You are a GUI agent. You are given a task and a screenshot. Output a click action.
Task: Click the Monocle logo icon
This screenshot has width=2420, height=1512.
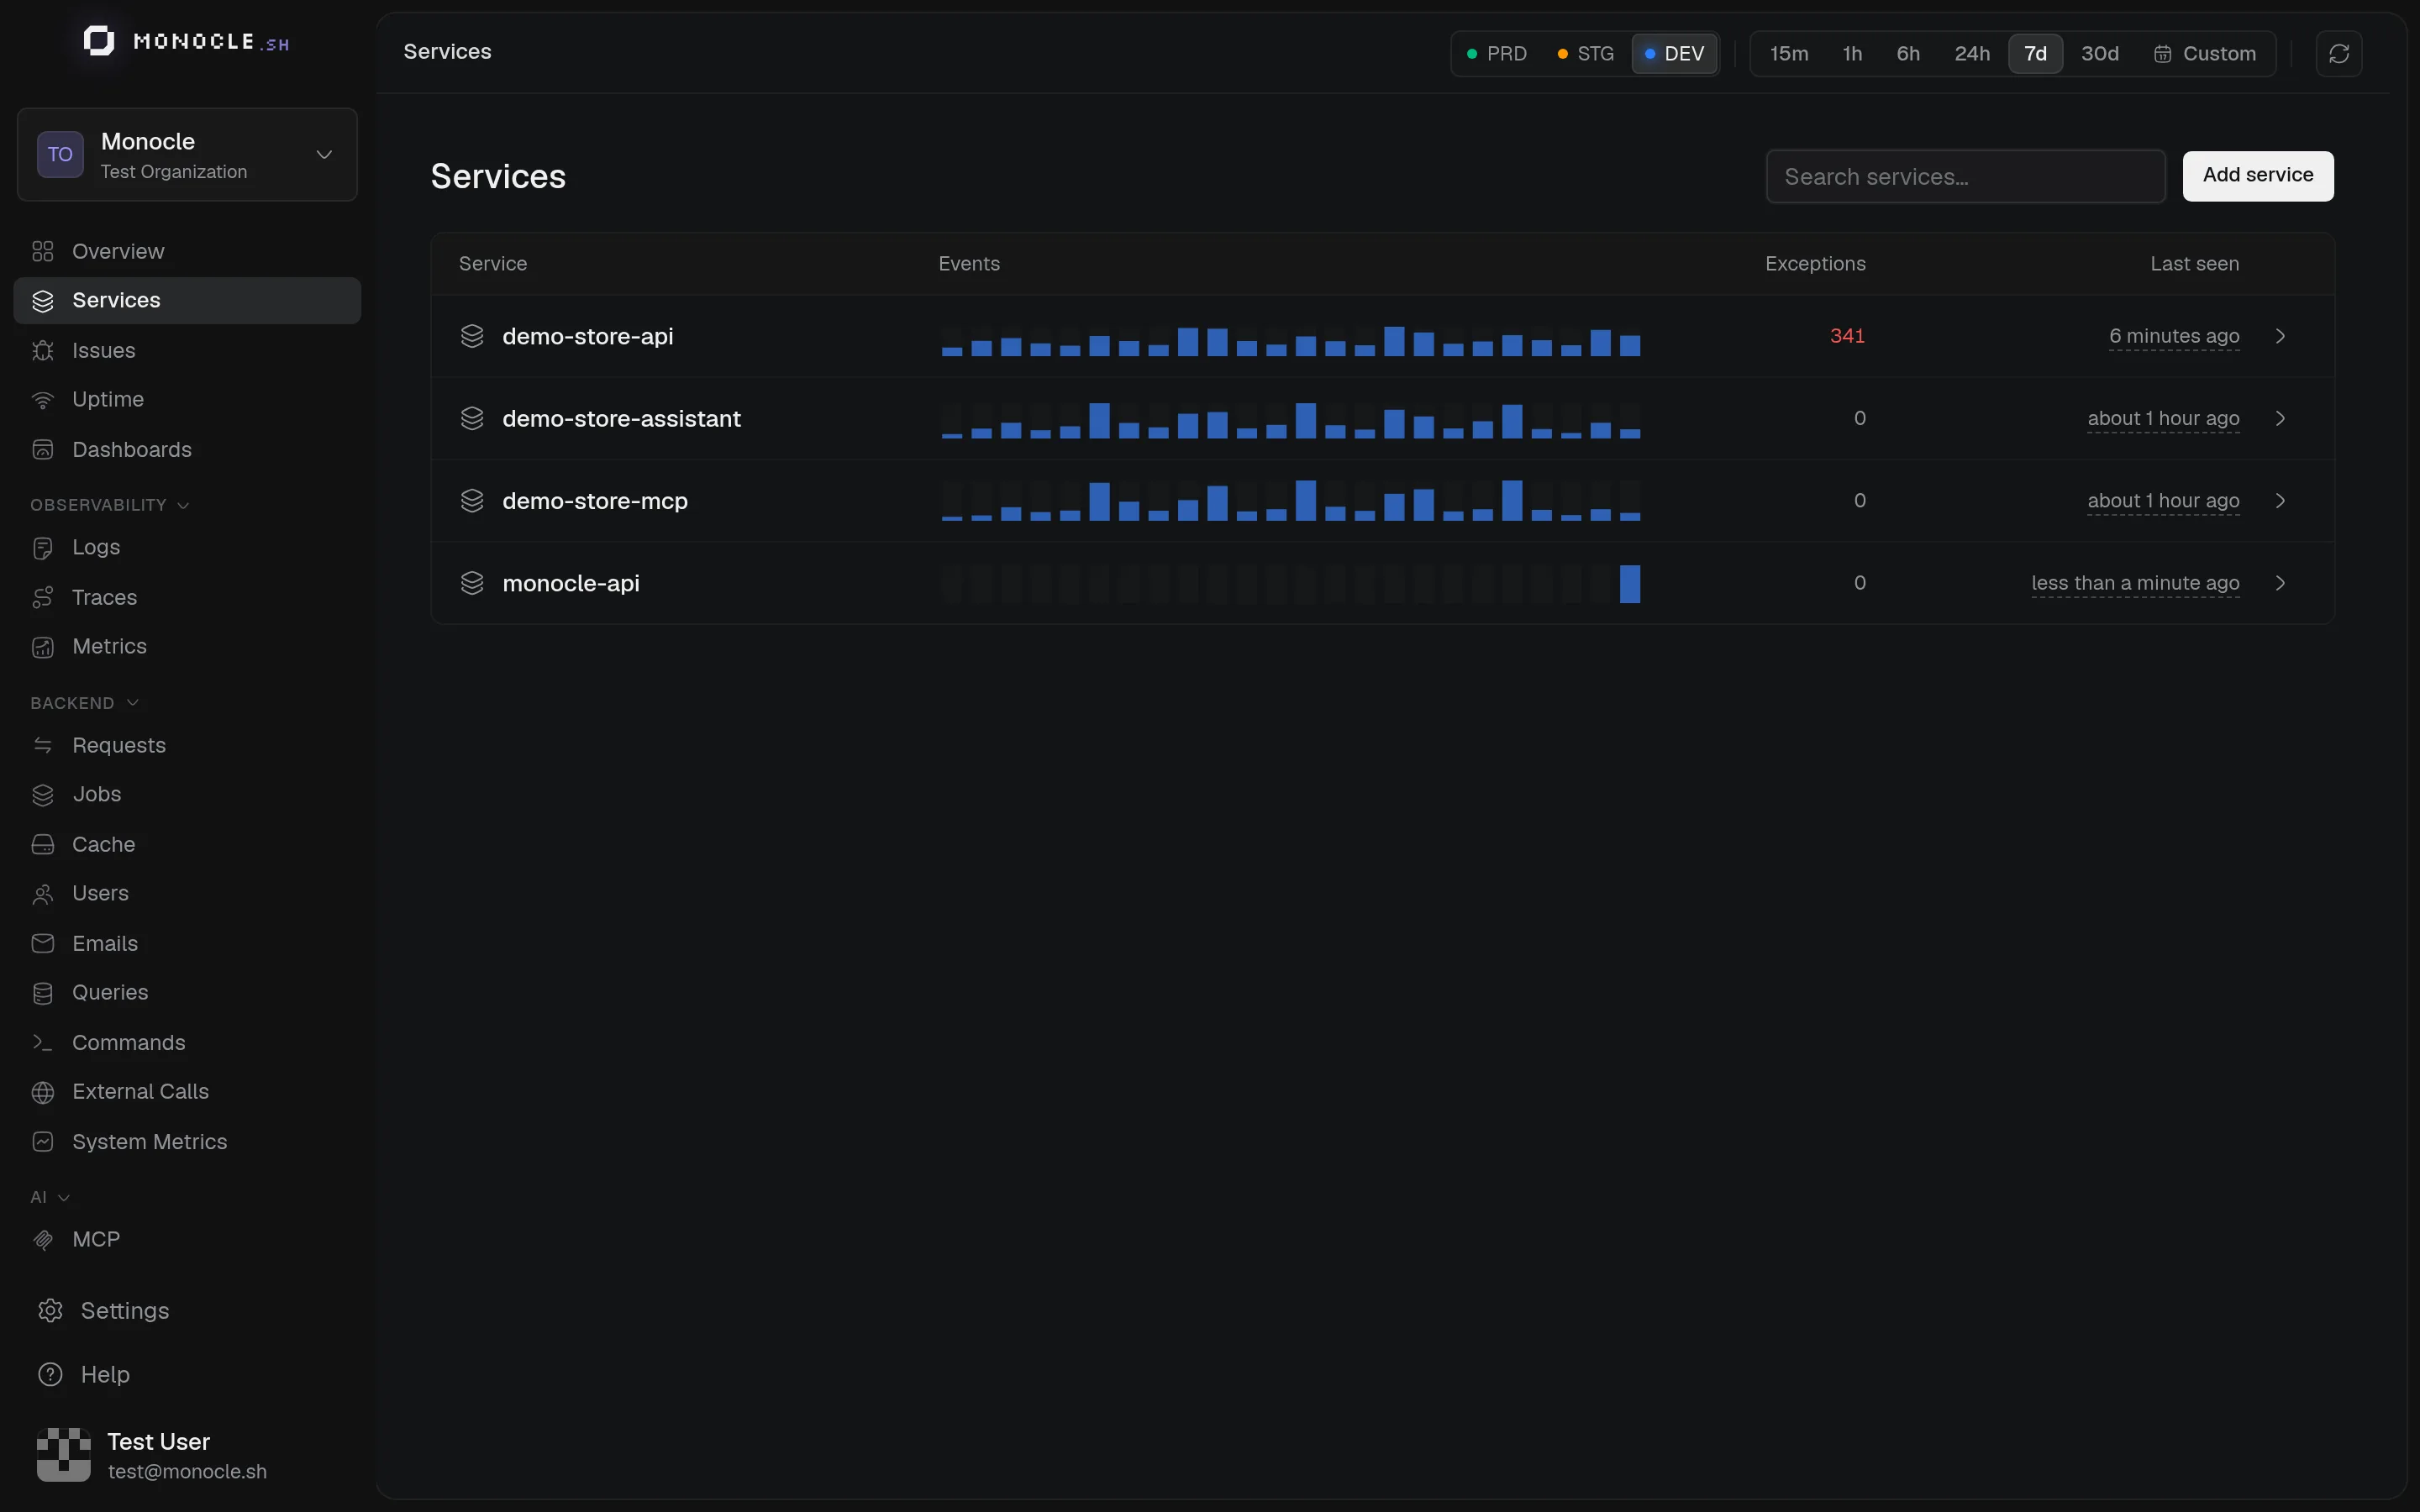(98, 41)
